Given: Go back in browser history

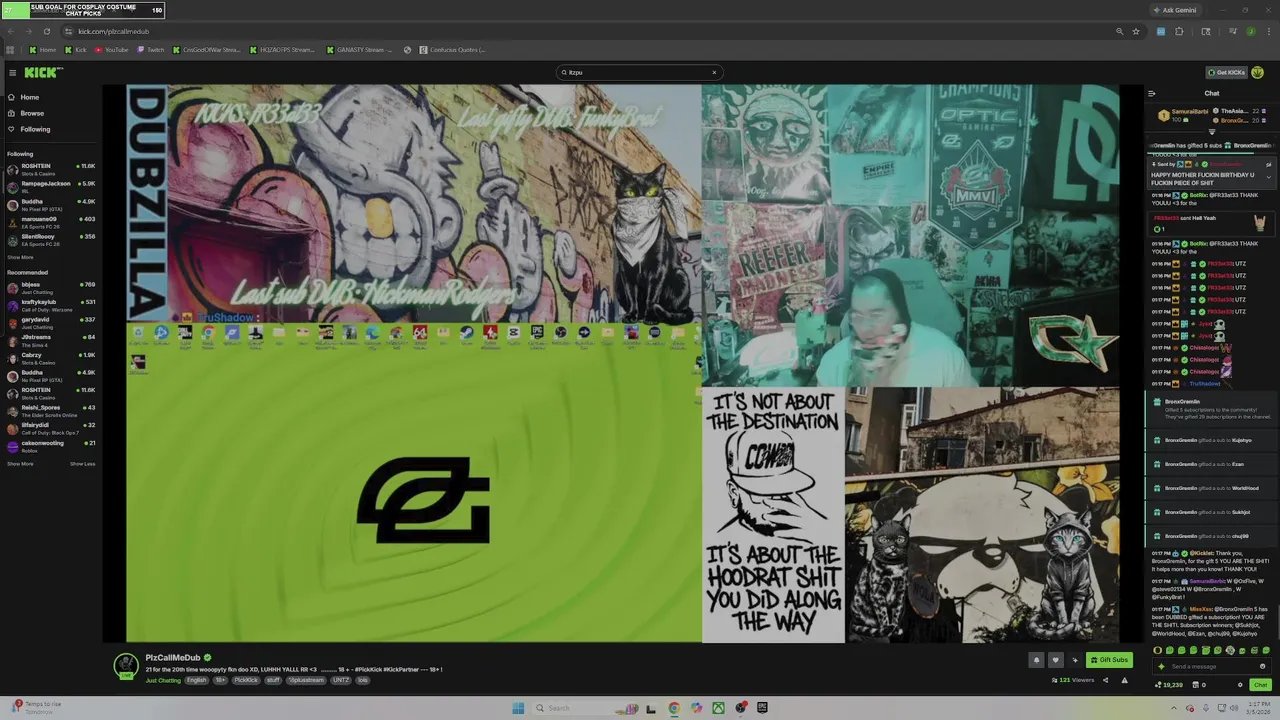Looking at the screenshot, I should (x=10, y=31).
